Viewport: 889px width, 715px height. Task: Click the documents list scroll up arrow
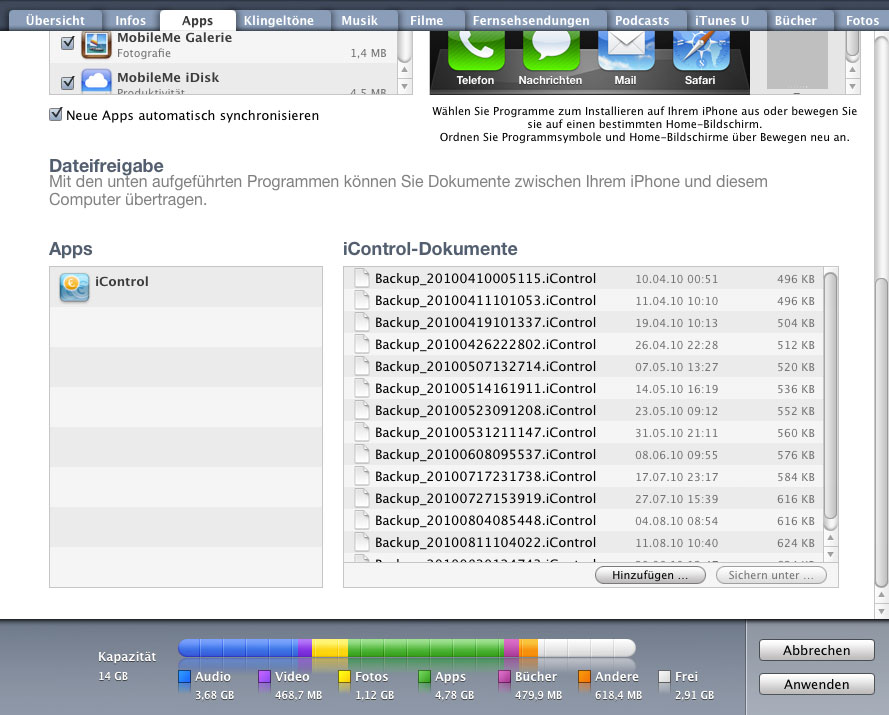point(830,538)
